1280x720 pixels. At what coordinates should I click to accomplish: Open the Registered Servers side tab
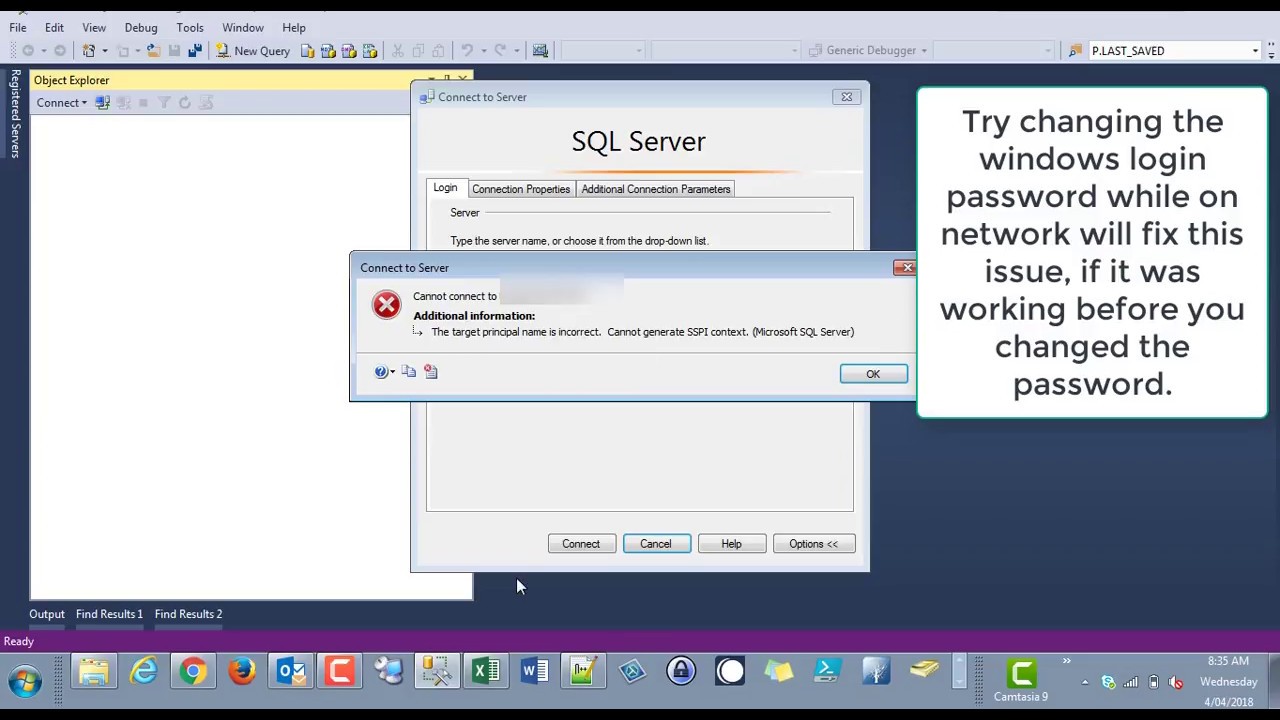coord(15,114)
